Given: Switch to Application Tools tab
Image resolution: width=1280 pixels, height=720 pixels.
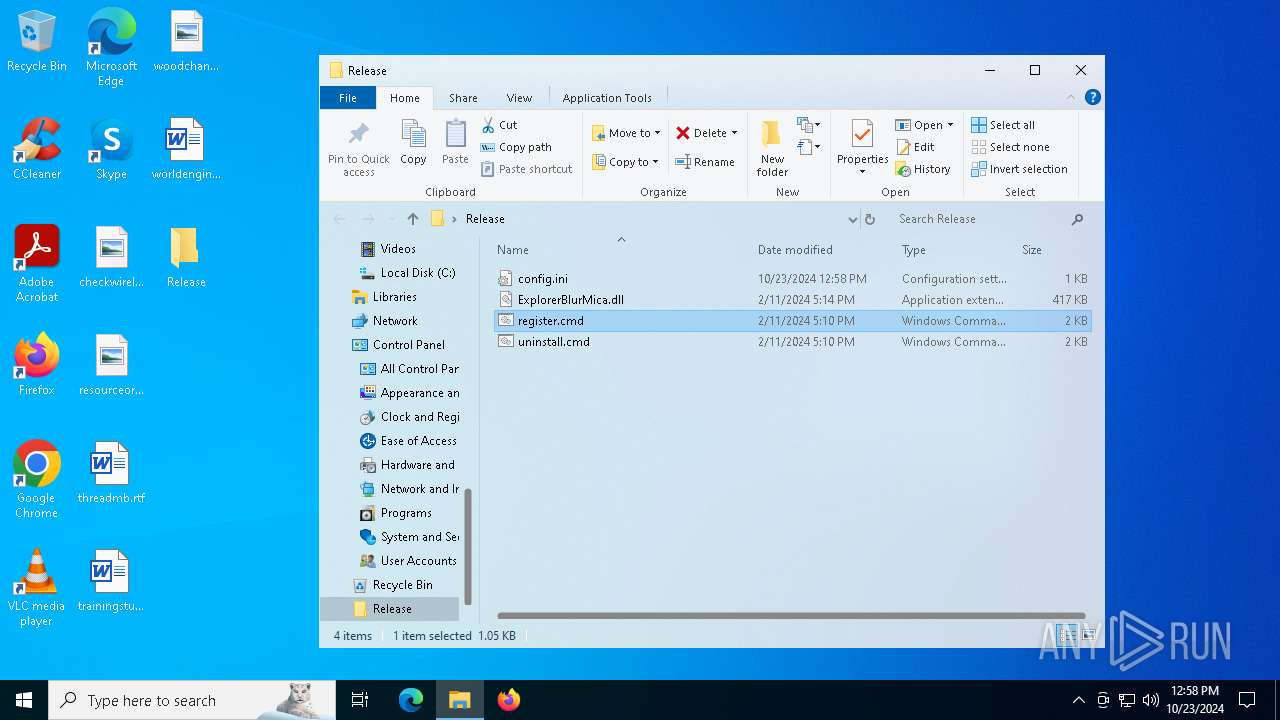Looking at the screenshot, I should [607, 98].
